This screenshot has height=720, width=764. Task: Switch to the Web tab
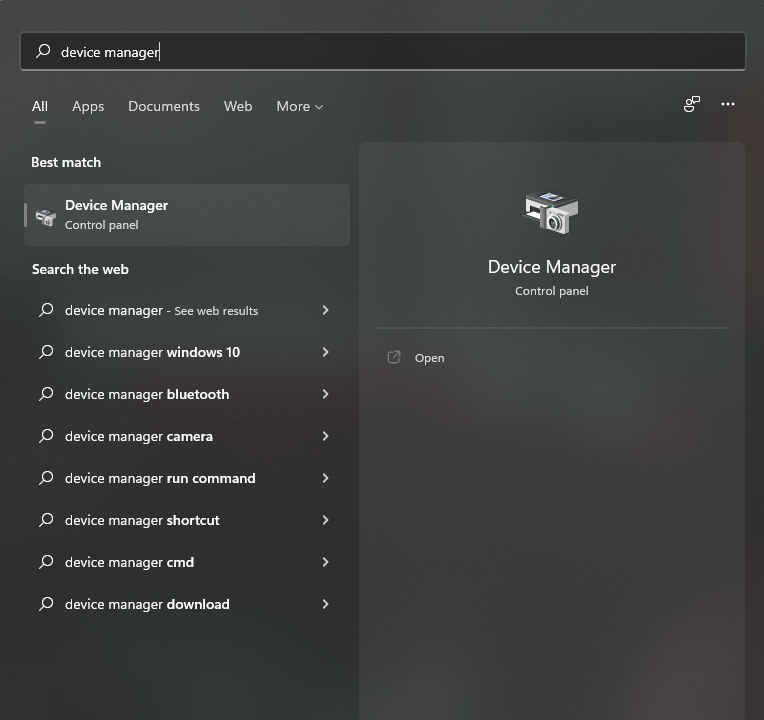(238, 106)
